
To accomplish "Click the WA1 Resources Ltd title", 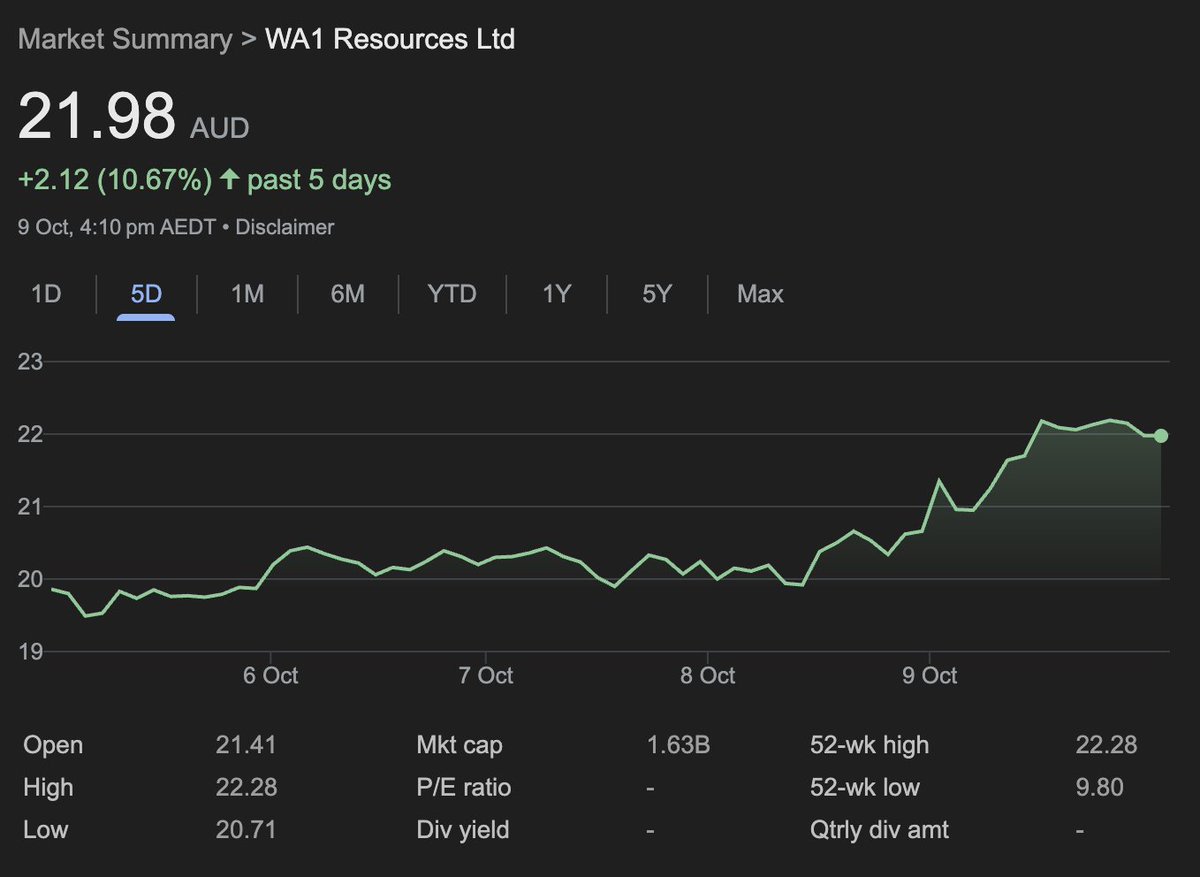I will (389, 39).
